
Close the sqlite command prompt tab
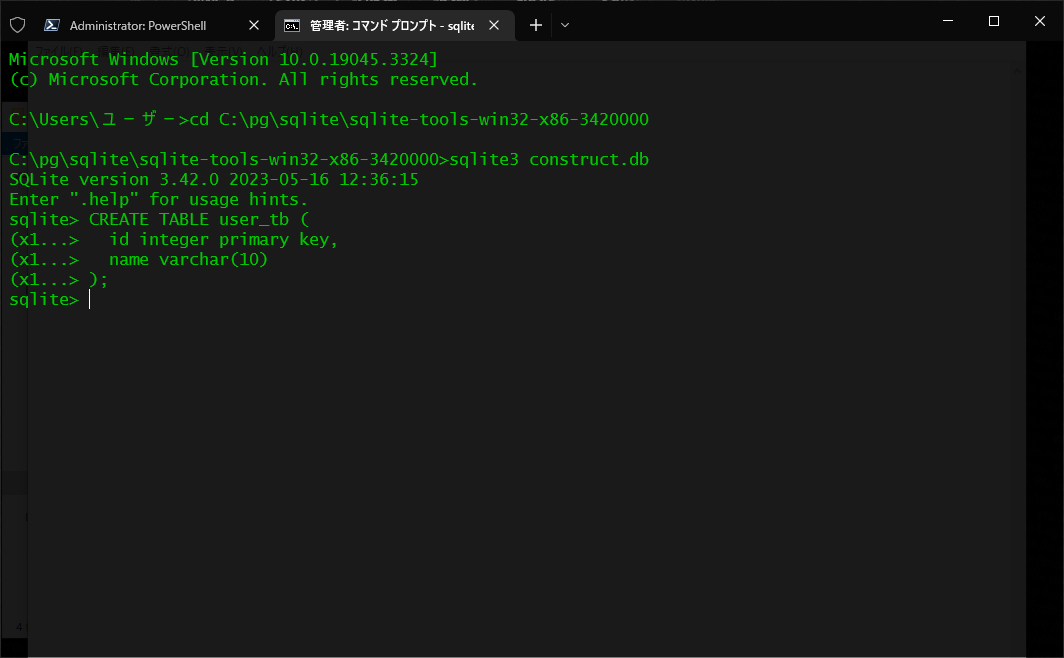[x=494, y=25]
